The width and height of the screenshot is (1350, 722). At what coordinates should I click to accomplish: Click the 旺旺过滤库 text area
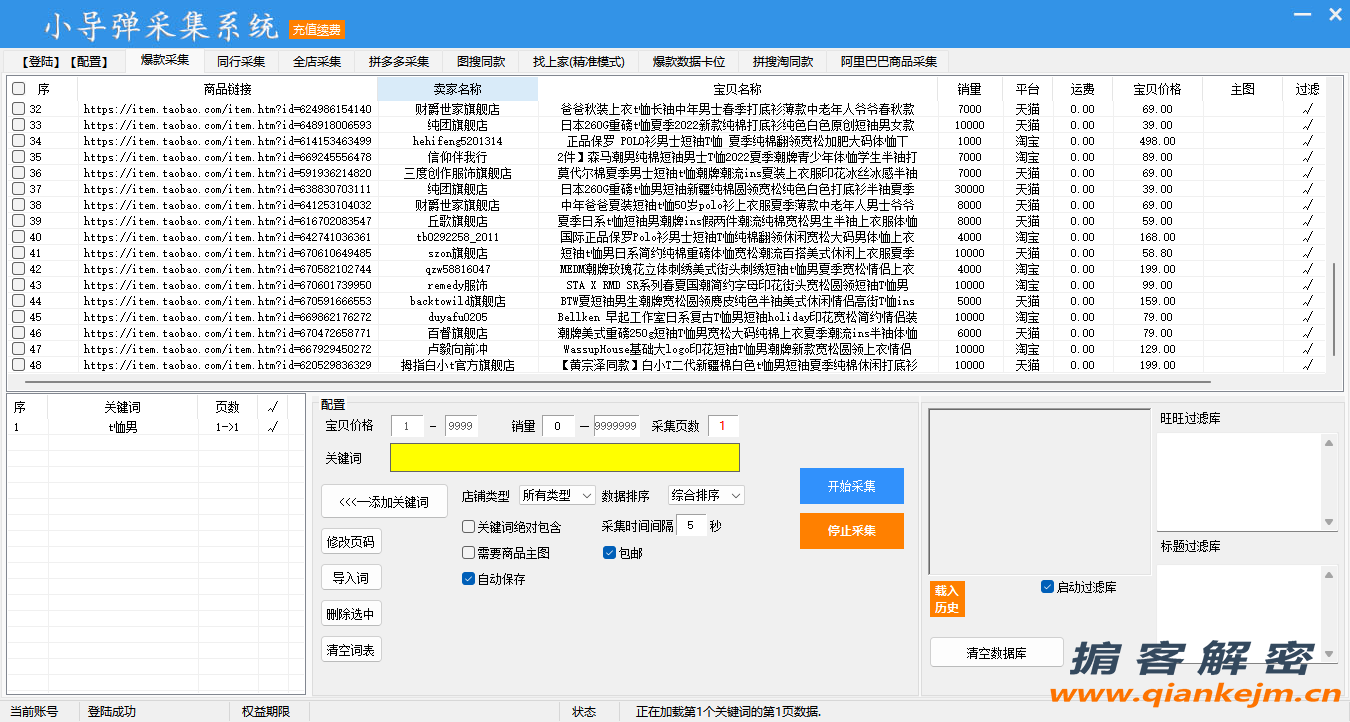click(1239, 481)
